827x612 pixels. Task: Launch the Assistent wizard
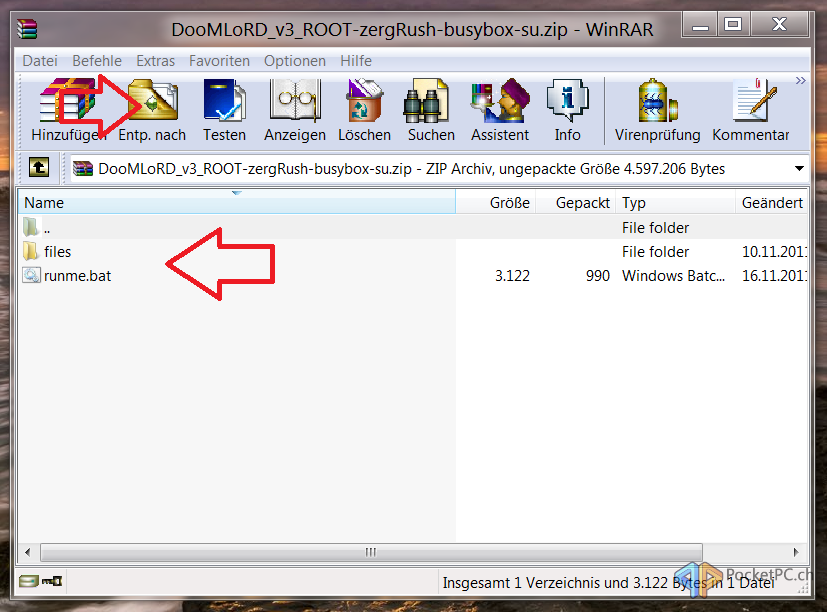500,110
